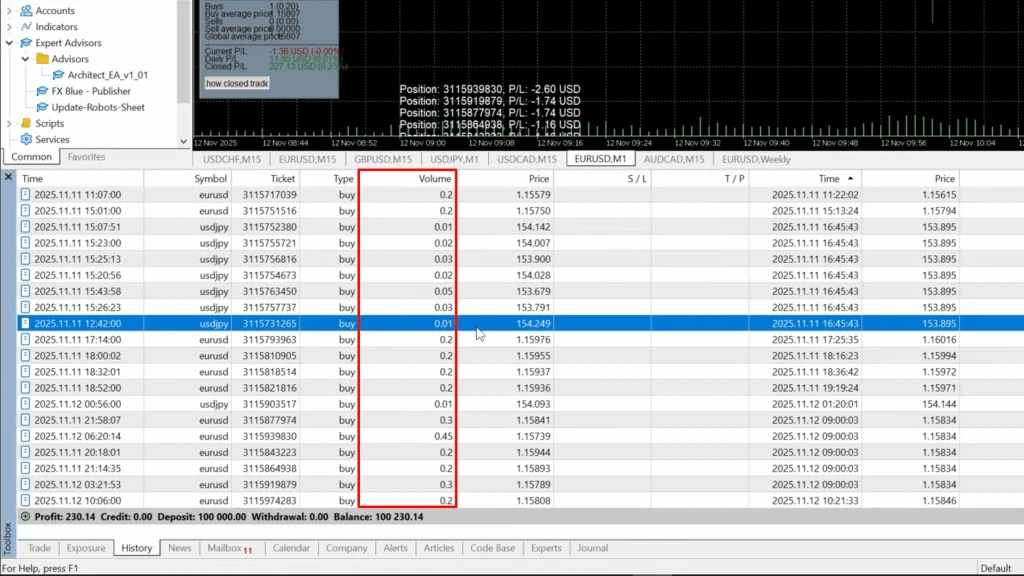
Task: Close the Toolbox panel with X icon
Action: coord(9,177)
